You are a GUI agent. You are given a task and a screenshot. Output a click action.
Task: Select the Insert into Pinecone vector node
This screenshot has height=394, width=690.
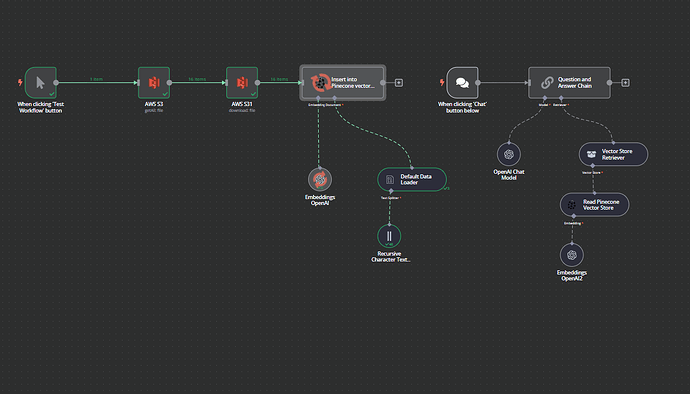(342, 82)
